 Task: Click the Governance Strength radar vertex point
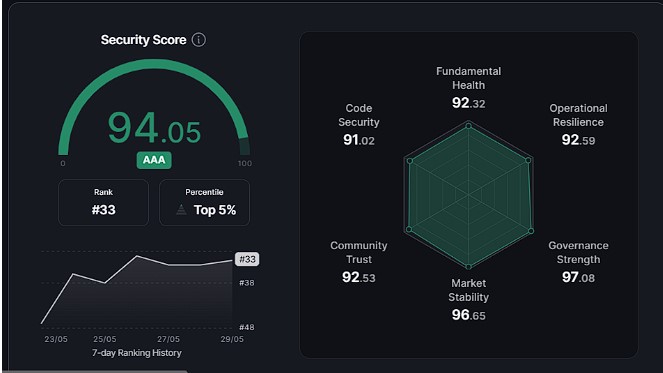[x=531, y=231]
